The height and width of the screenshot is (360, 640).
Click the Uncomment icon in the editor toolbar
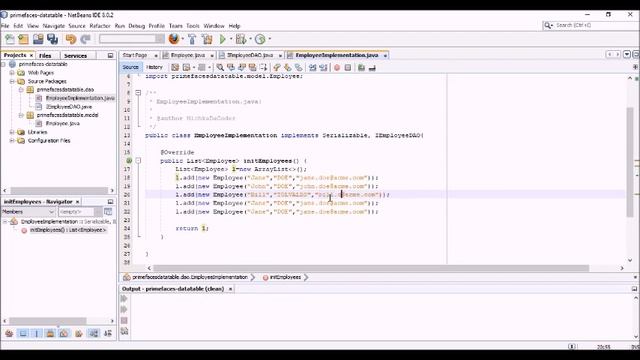click(x=372, y=67)
